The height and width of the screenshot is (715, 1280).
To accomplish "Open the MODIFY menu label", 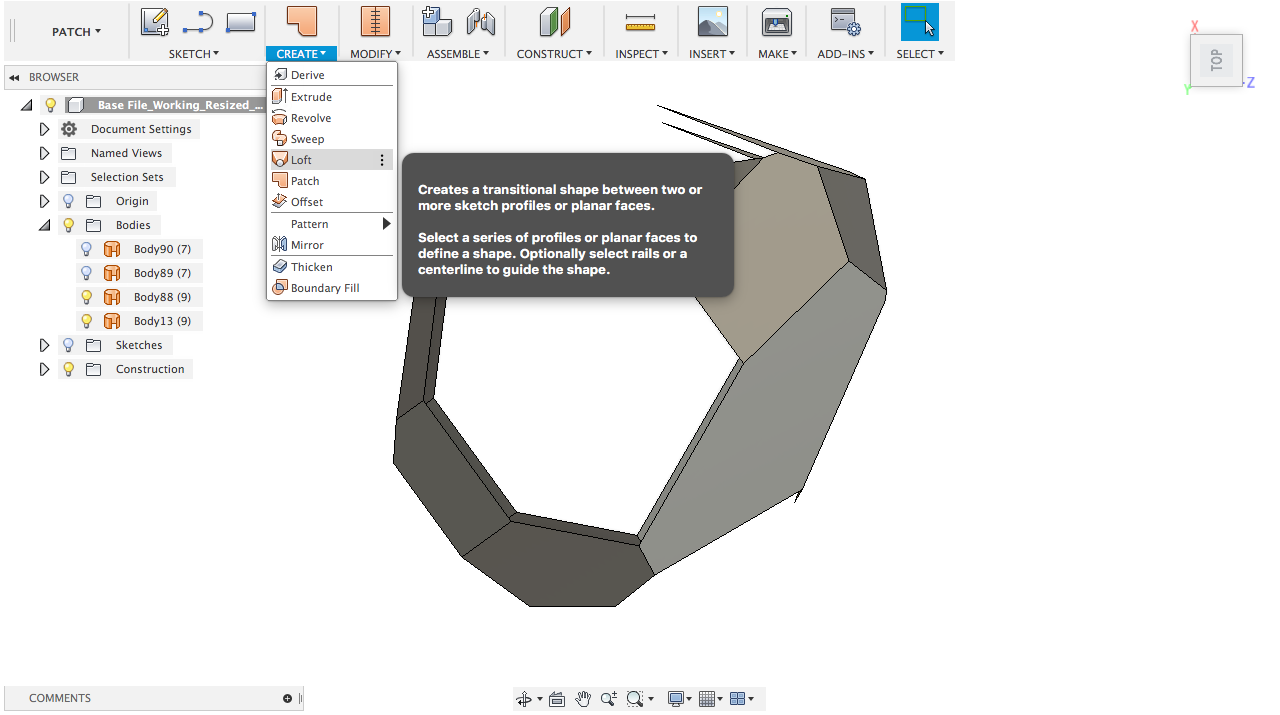I will (375, 54).
